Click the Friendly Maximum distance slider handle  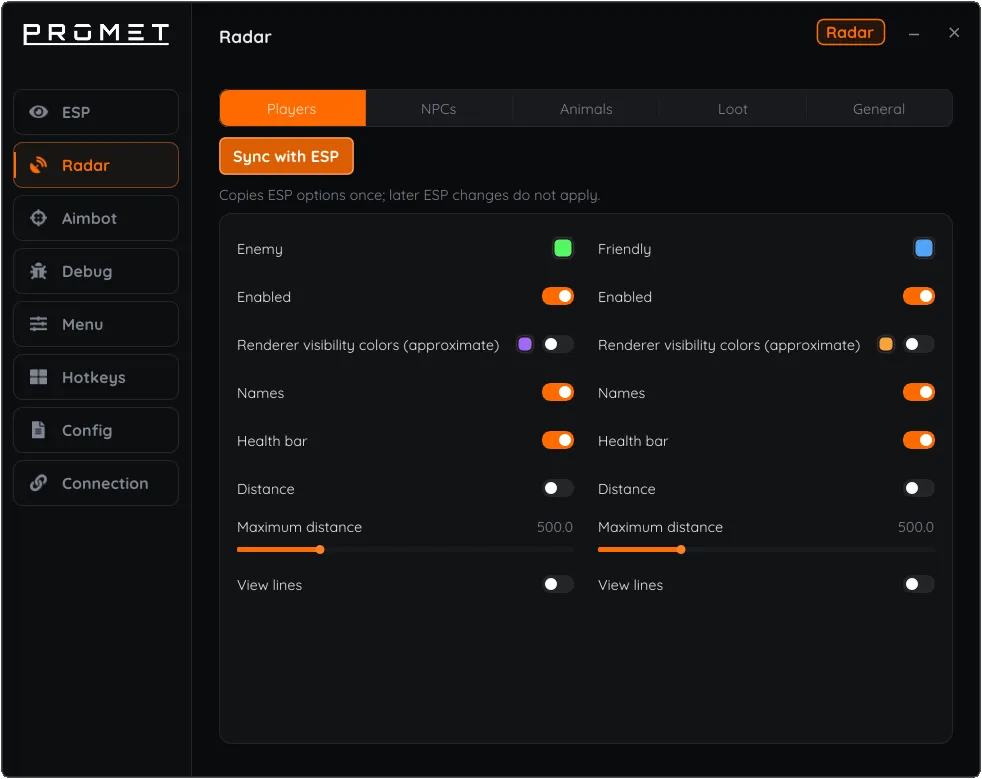click(681, 550)
